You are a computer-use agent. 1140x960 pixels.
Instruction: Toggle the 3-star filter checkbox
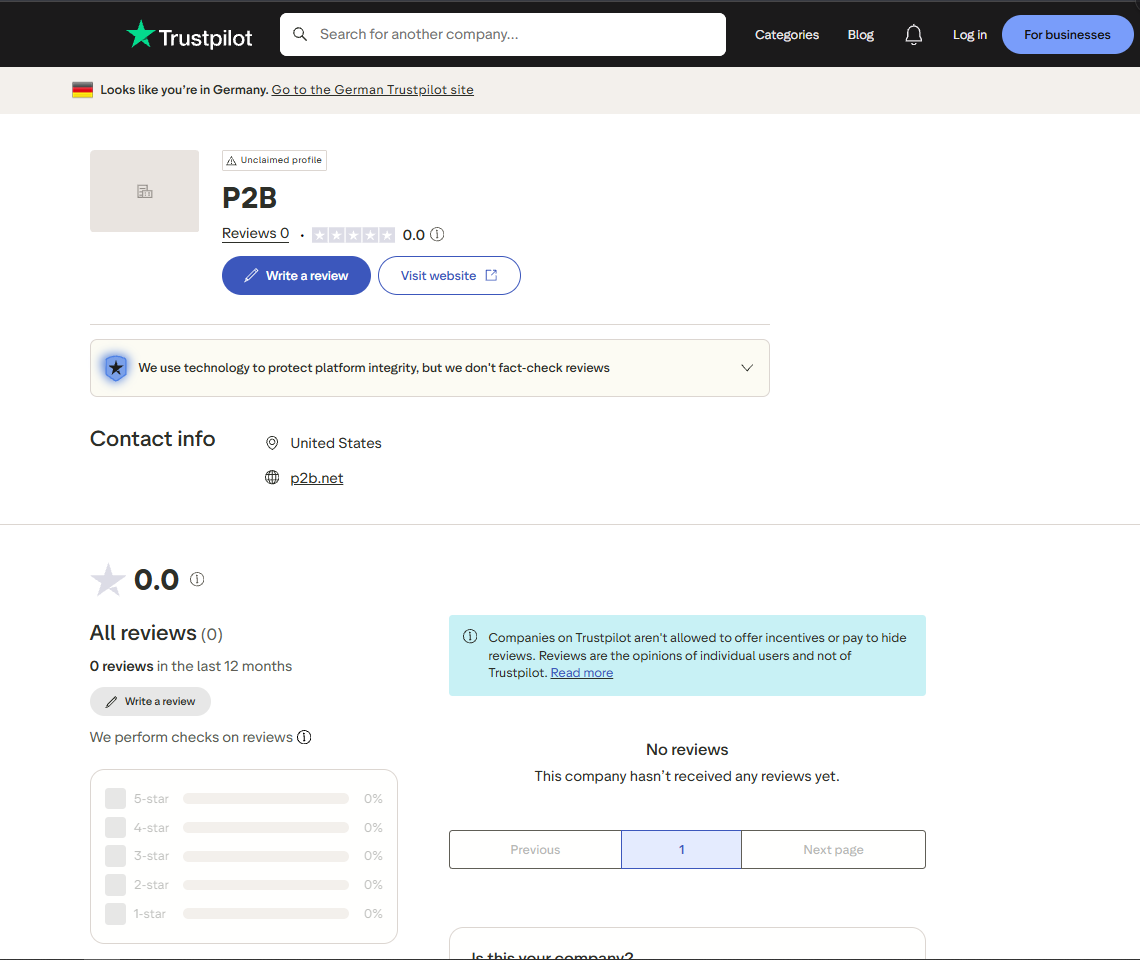[116, 855]
